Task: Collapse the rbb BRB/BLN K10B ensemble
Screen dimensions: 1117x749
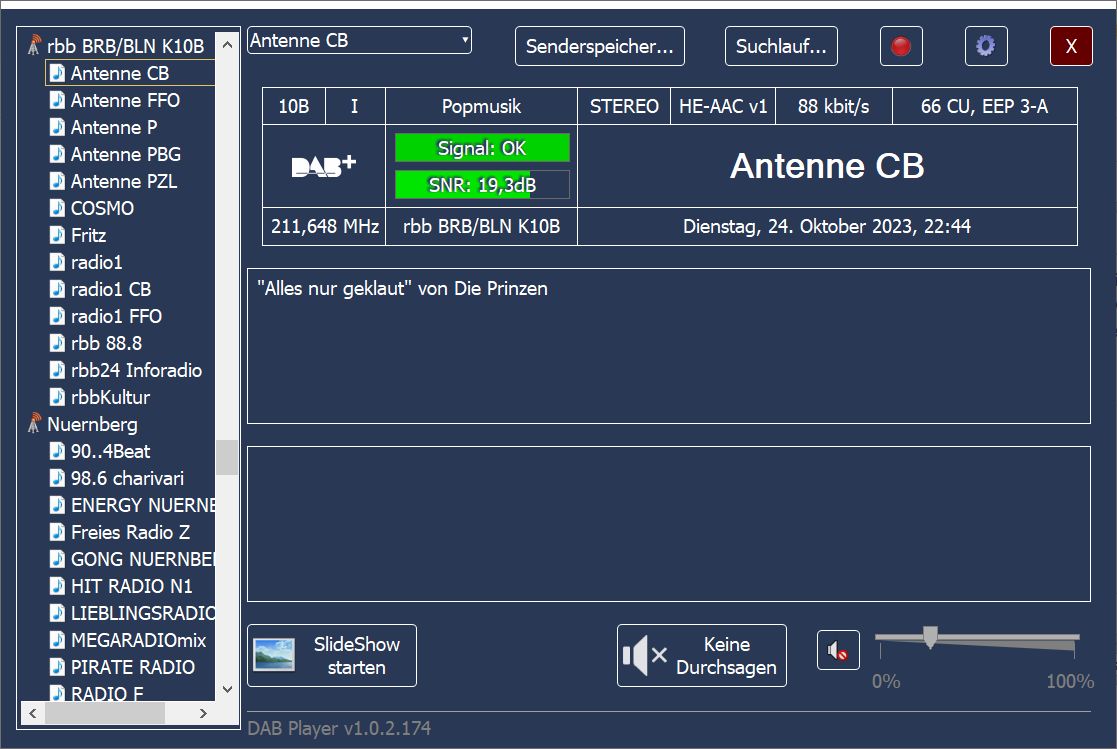Action: pos(125,46)
